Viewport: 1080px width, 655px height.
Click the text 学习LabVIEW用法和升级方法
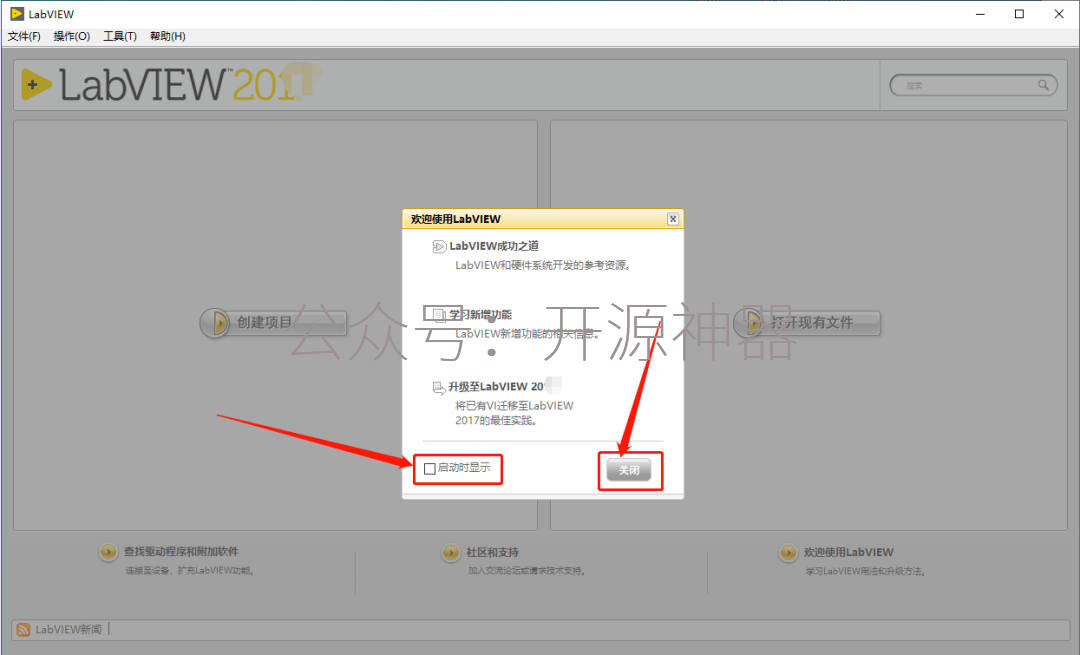(866, 572)
